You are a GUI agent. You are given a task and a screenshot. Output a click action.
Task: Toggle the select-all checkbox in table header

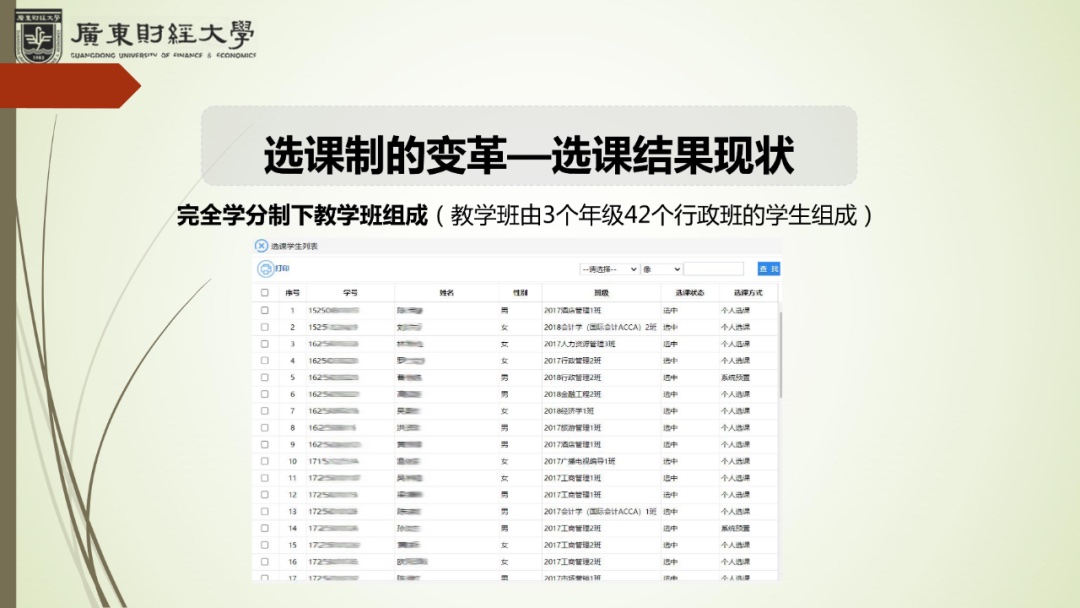point(264,293)
